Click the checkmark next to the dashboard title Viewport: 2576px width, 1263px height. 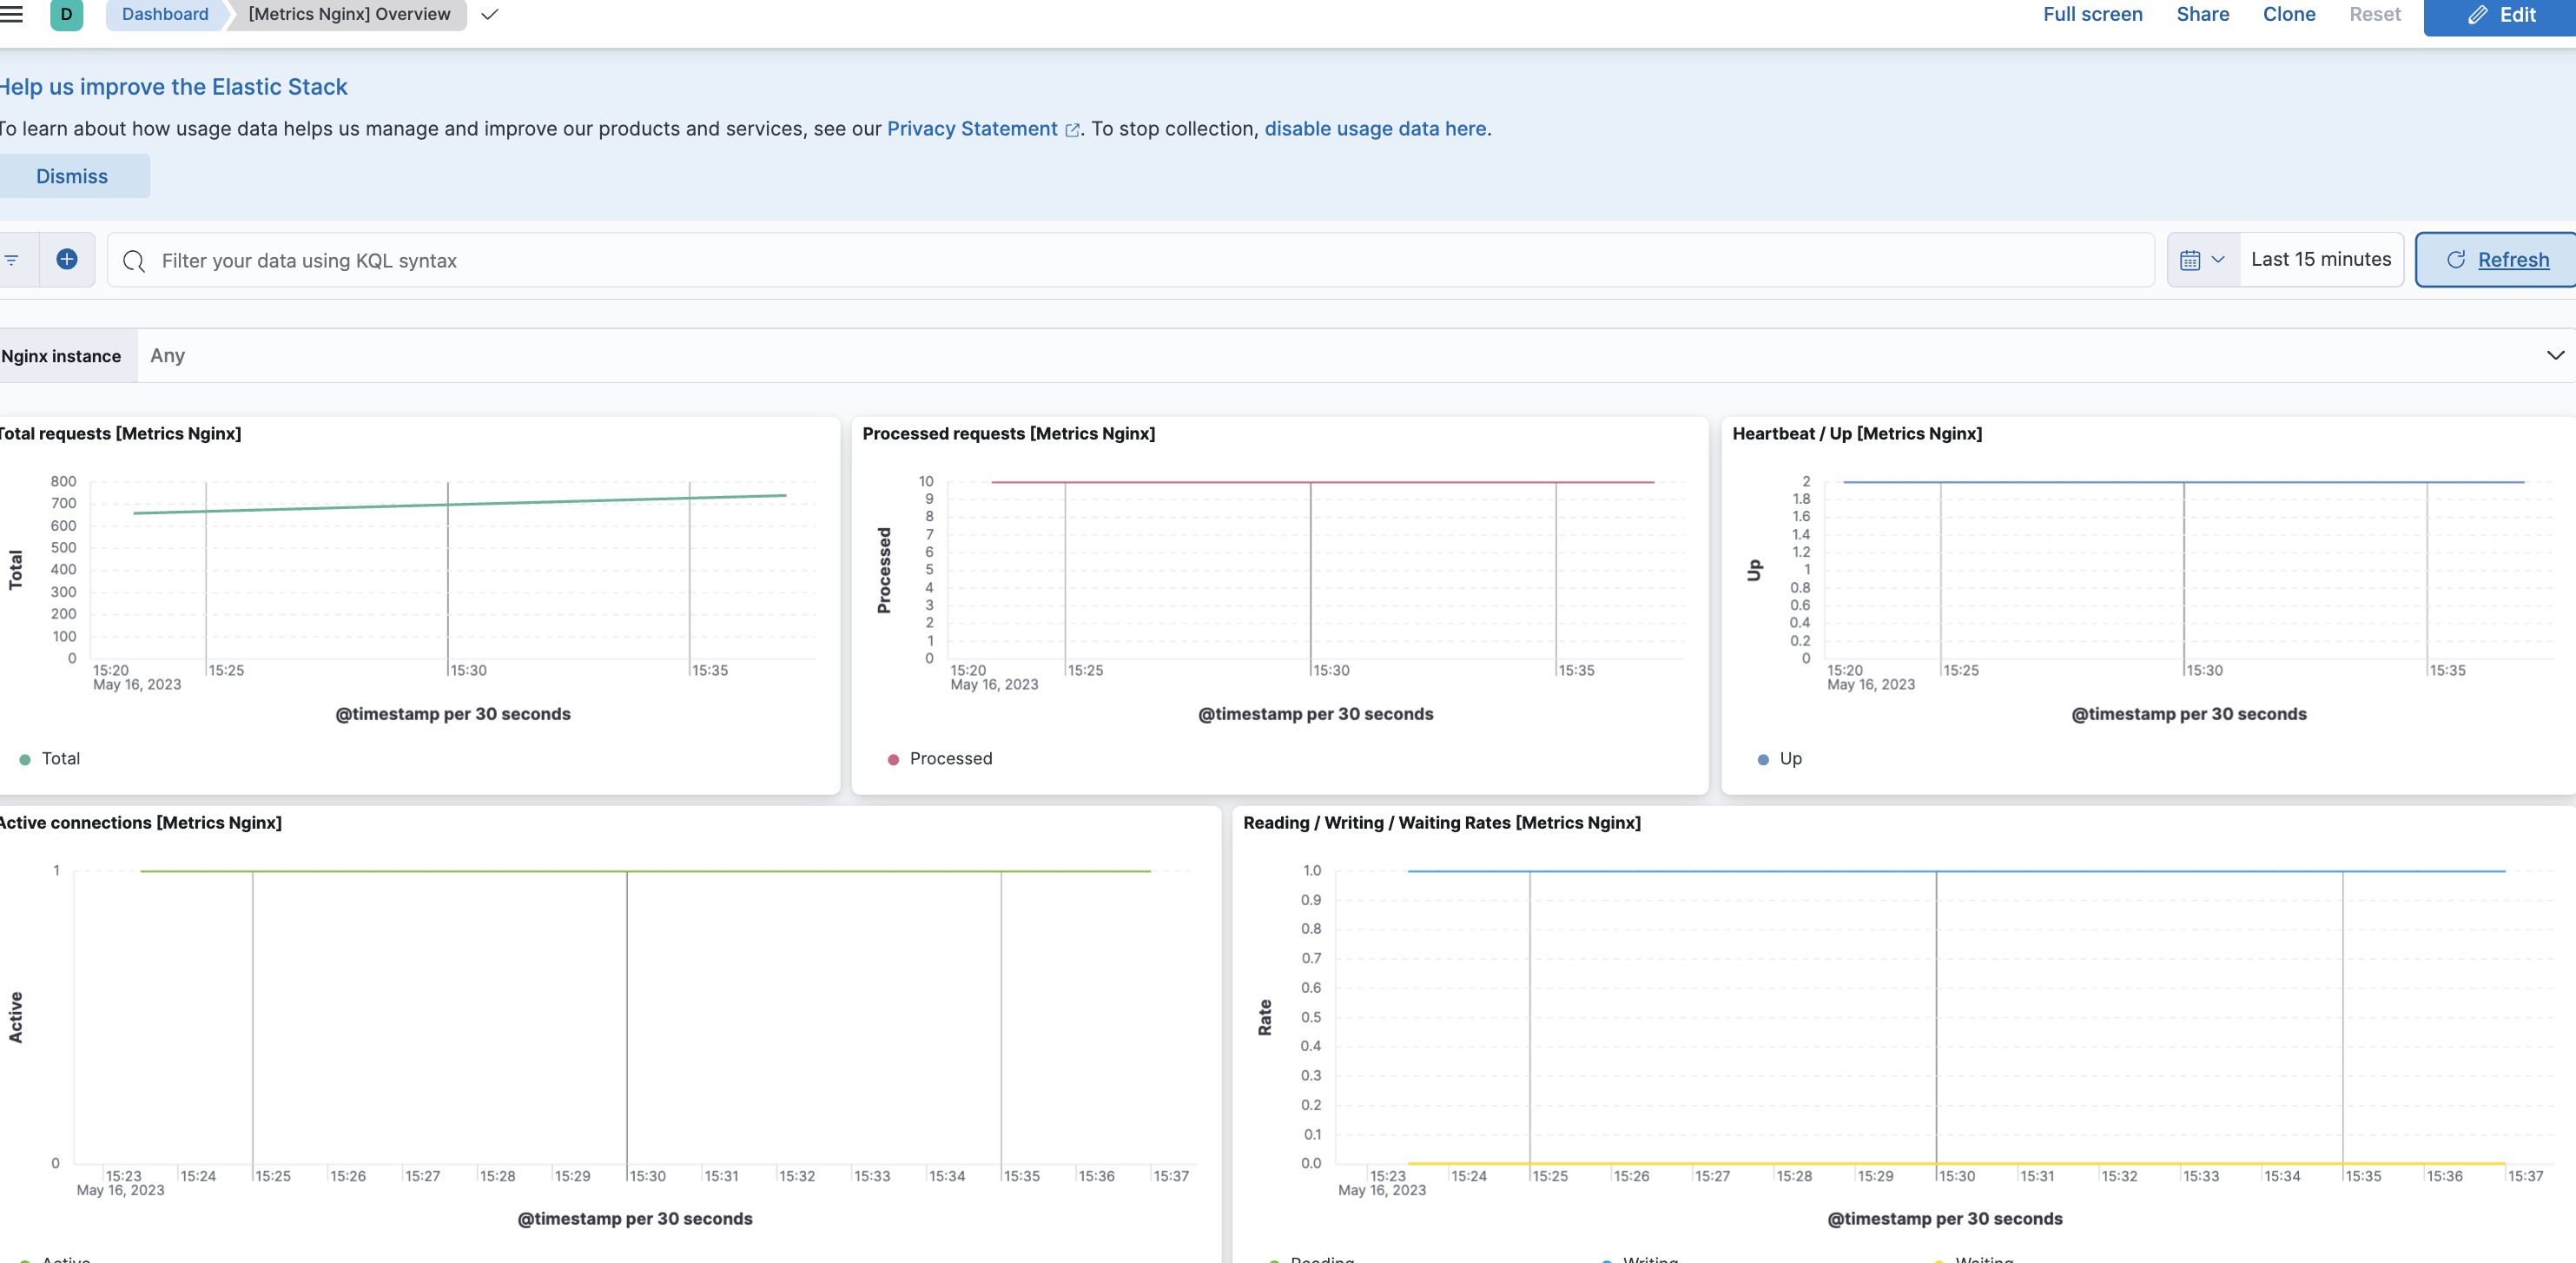pos(489,15)
